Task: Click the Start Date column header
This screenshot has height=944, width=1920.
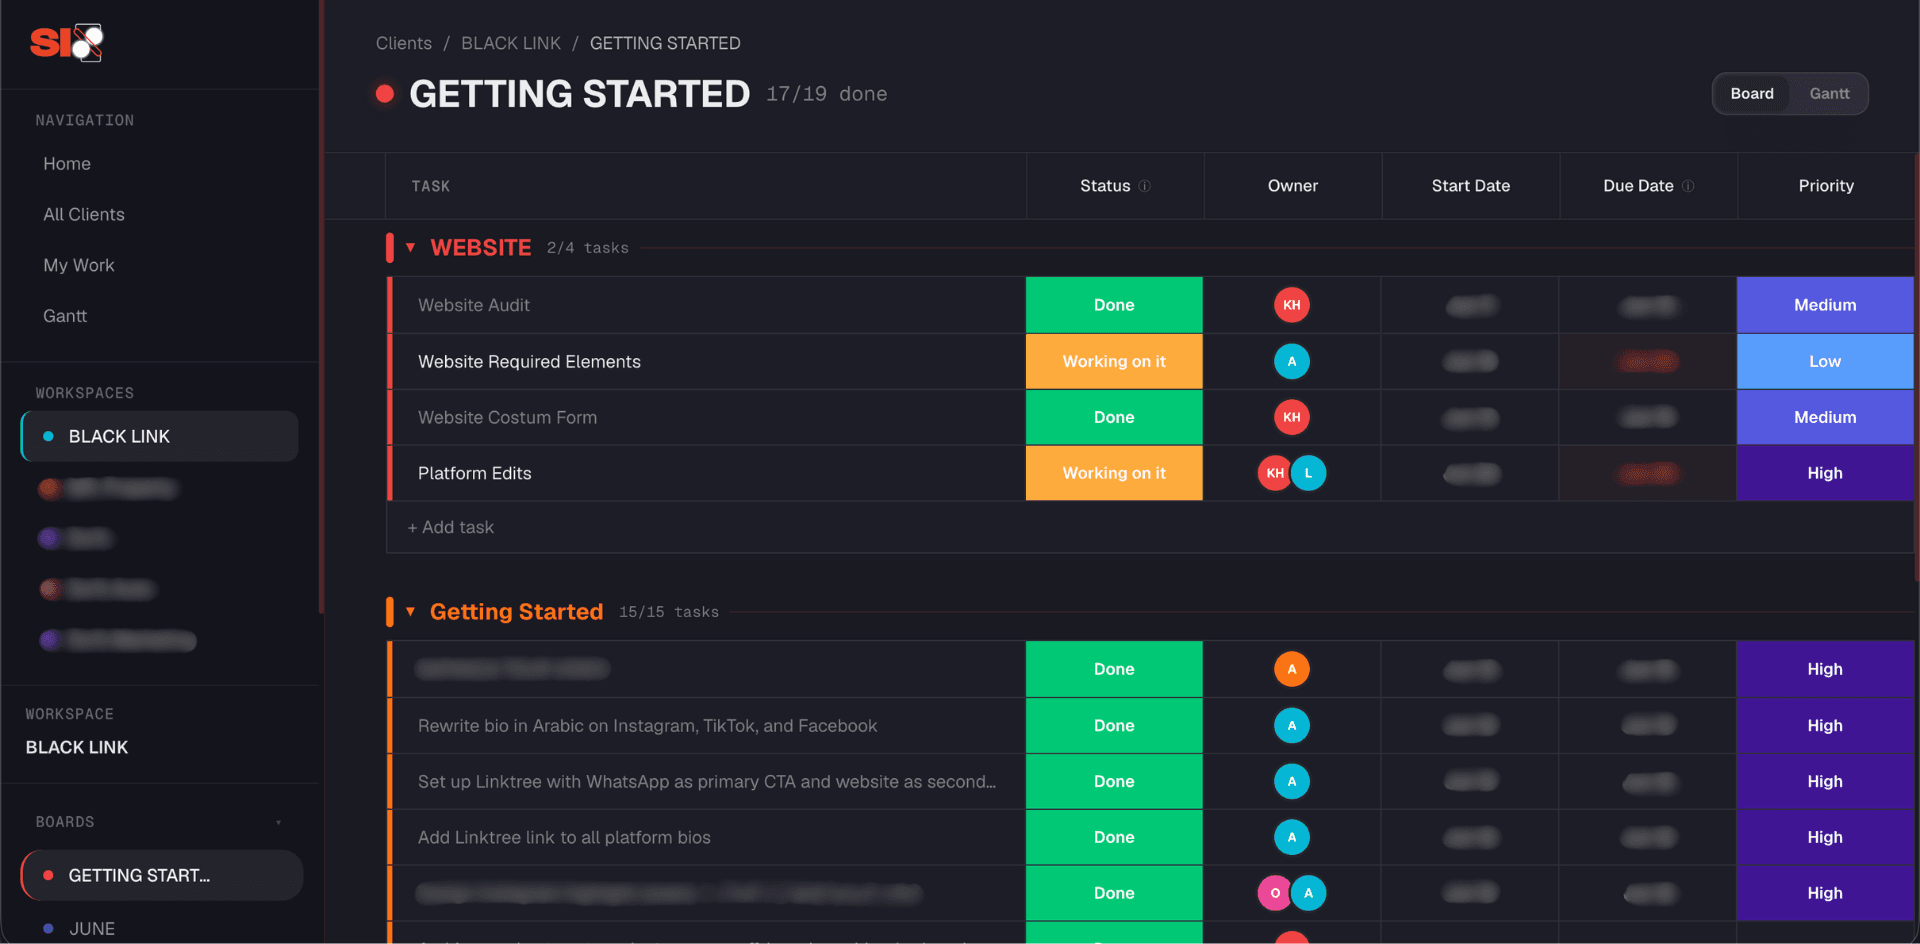Action: (x=1471, y=186)
